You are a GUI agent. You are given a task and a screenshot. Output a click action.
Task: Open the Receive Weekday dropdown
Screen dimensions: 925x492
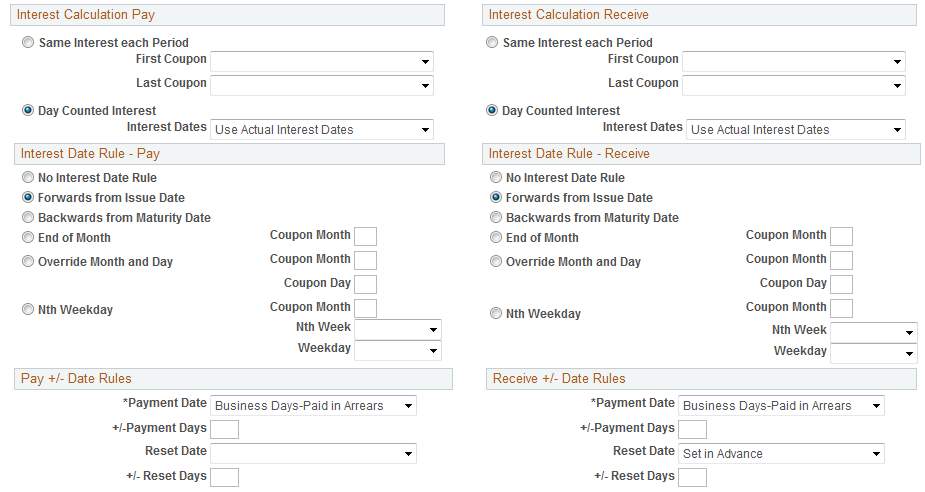[x=873, y=354]
